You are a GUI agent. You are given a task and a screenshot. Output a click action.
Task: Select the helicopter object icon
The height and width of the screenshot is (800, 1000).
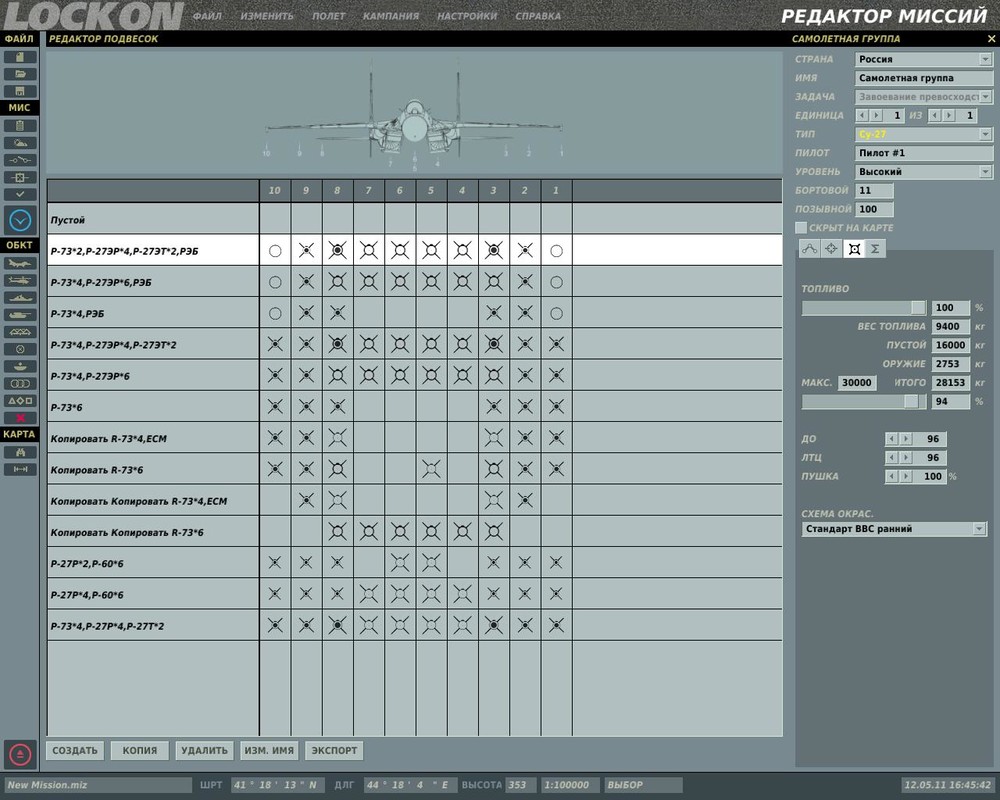(x=20, y=280)
